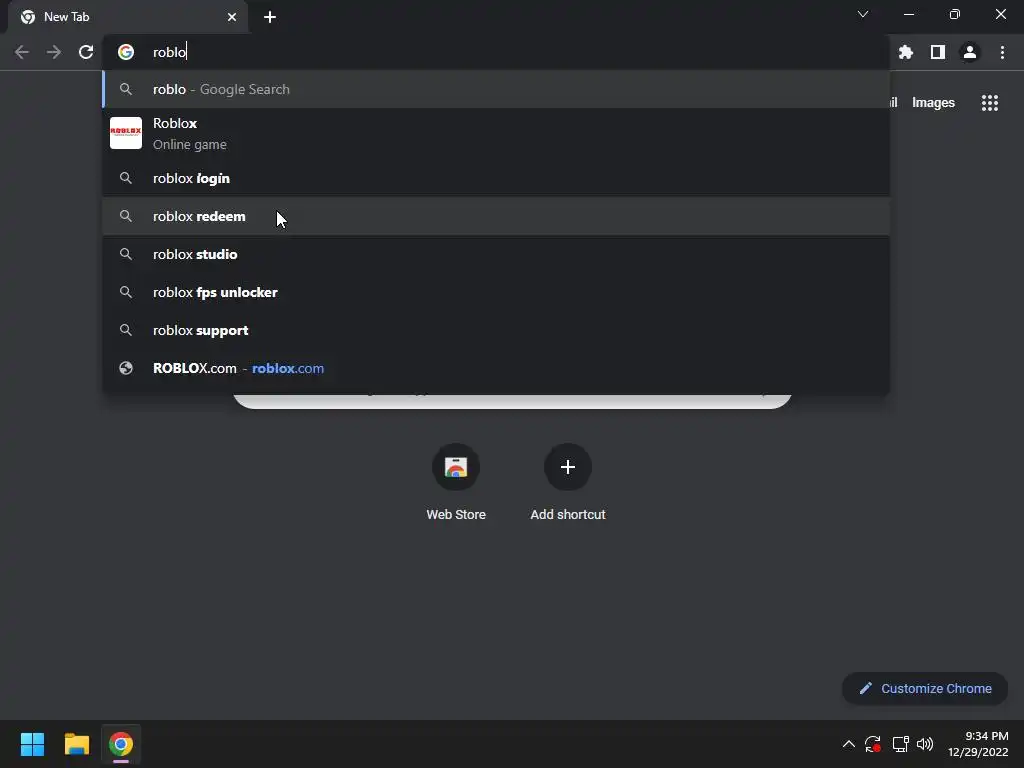Click the magnifier icon beside roblox studio

126,254
